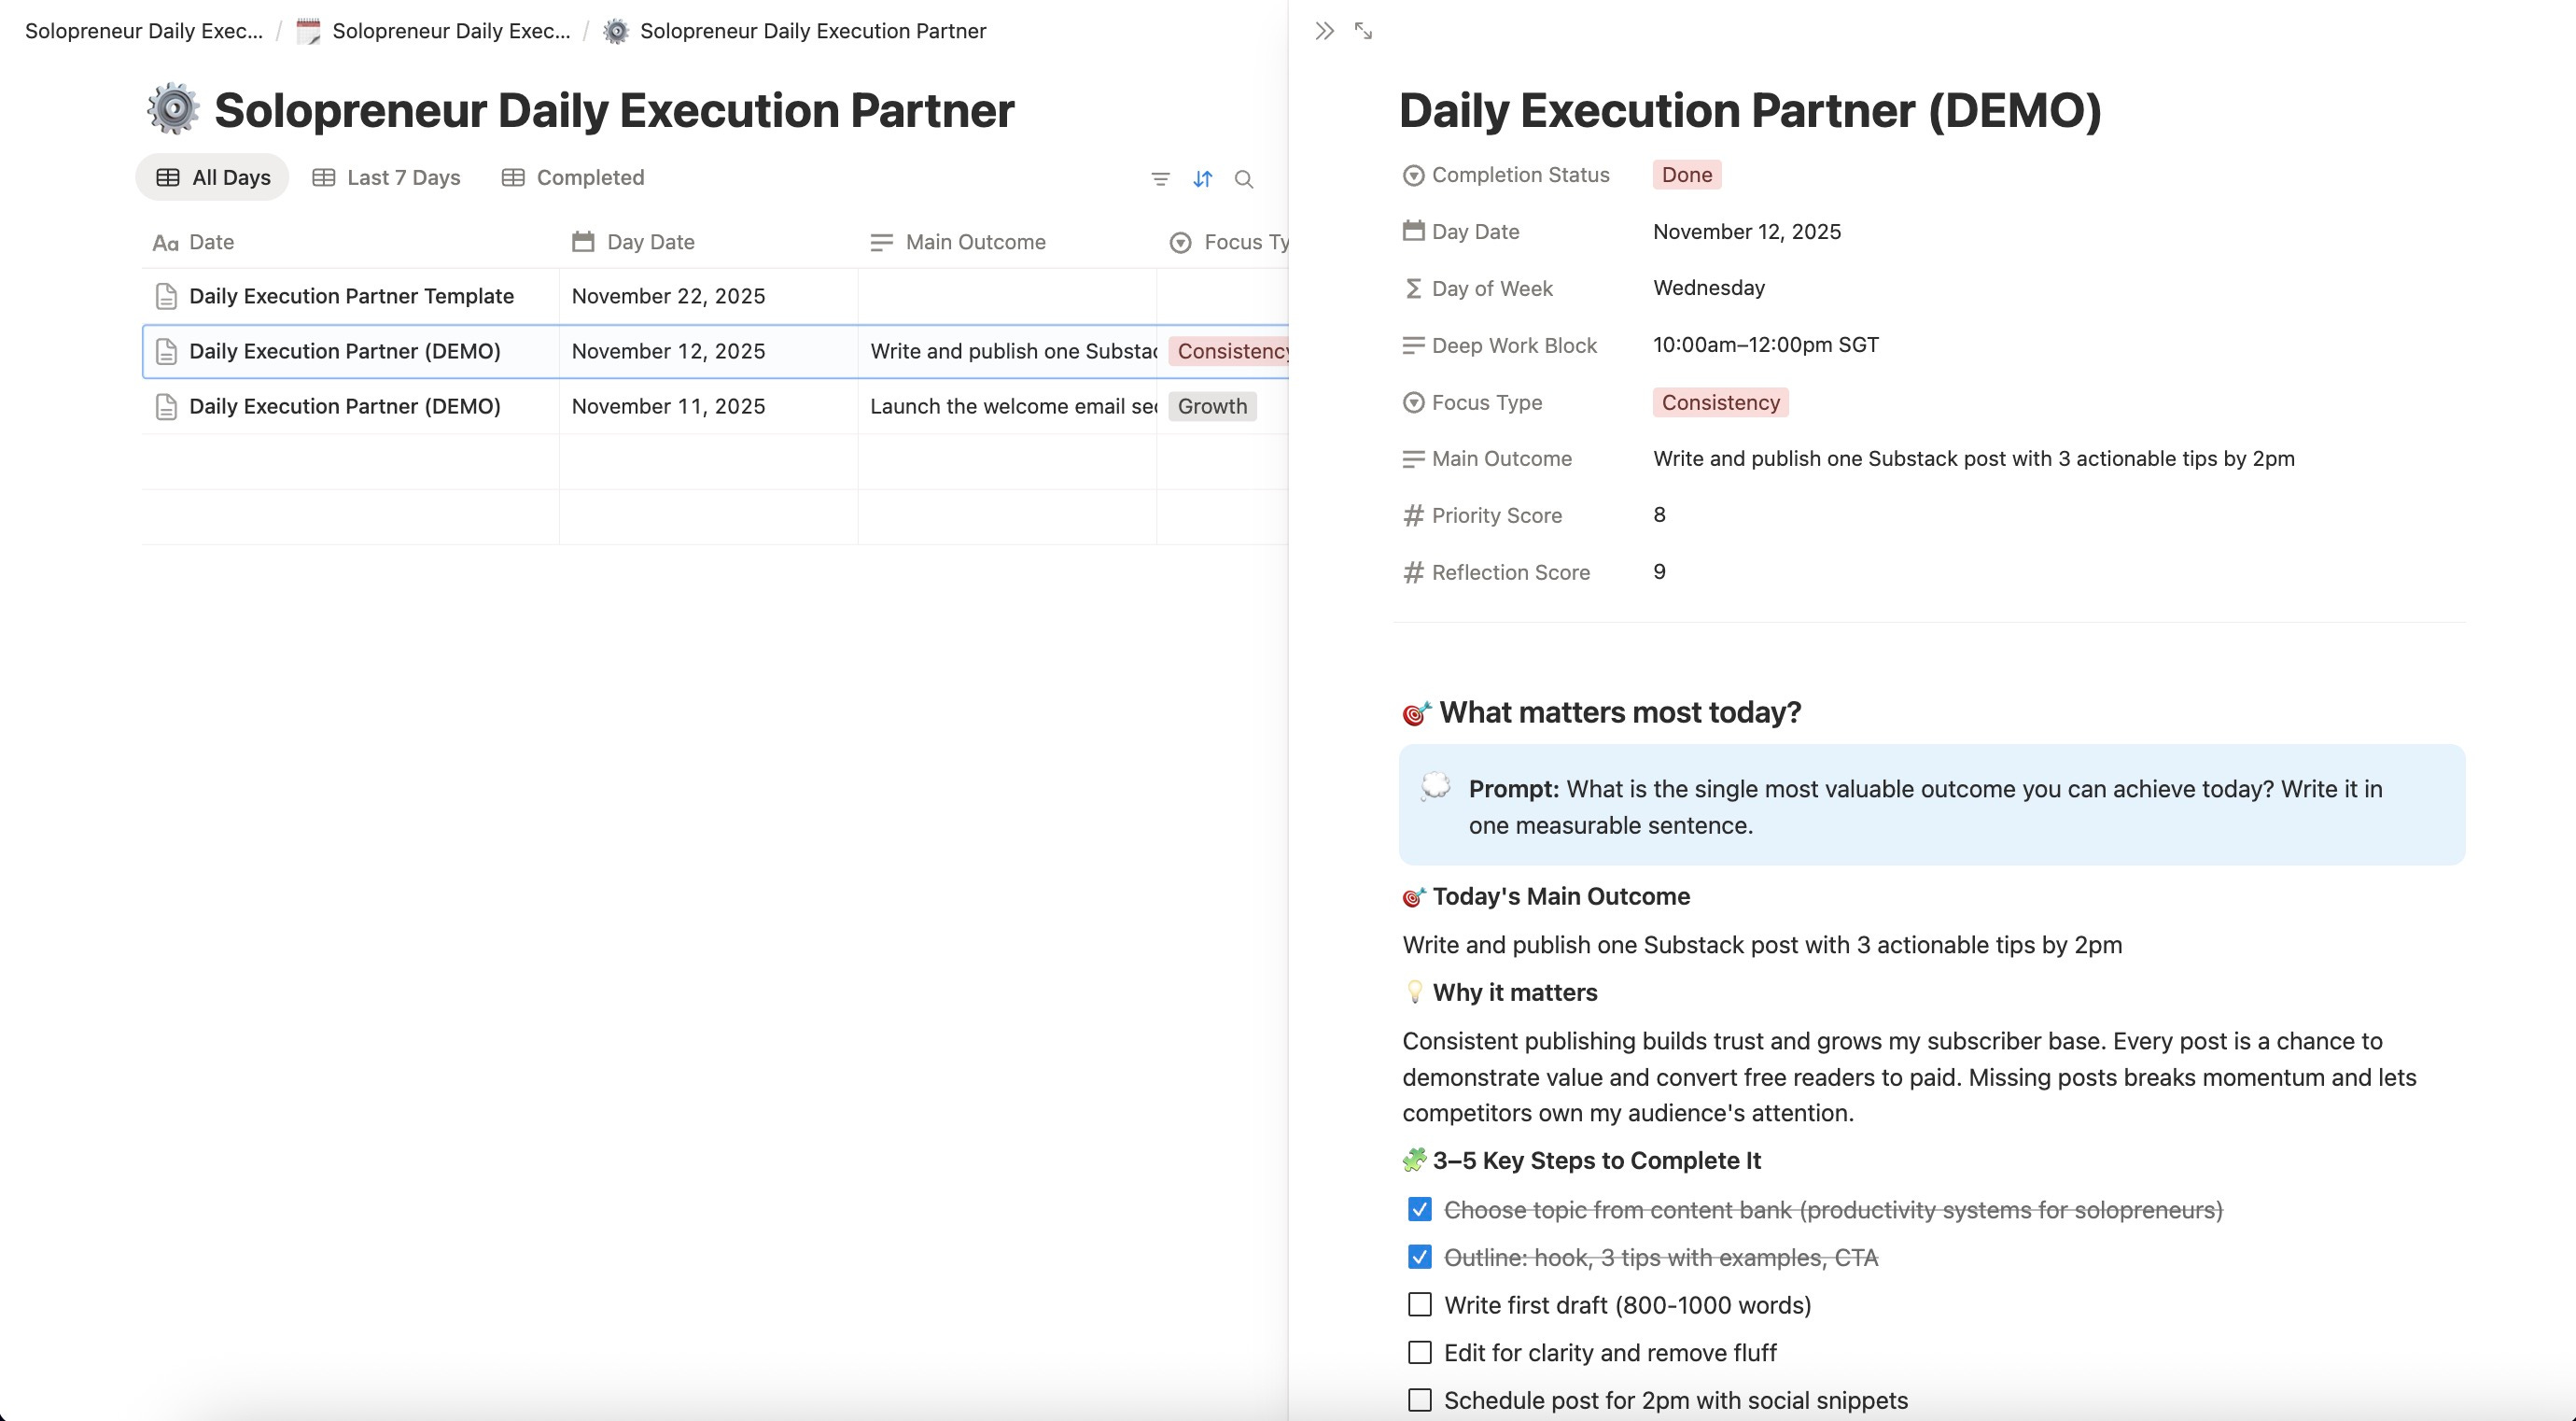Open Daily Execution Partner Template row

pos(351,296)
